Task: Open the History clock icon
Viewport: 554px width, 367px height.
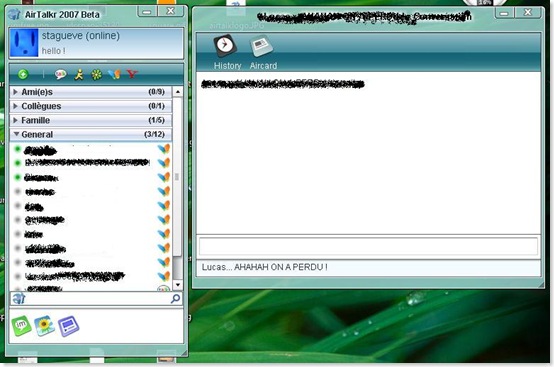Action: point(225,46)
